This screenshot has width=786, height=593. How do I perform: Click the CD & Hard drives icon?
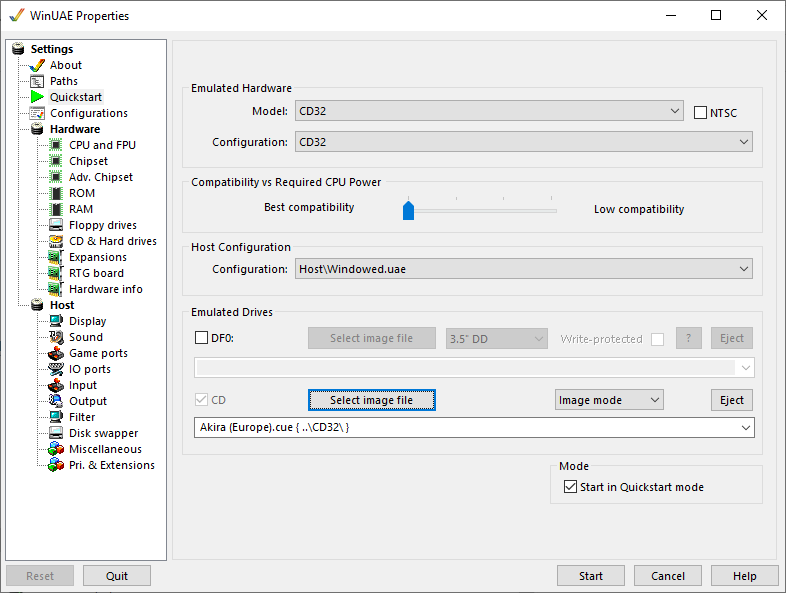pos(56,241)
